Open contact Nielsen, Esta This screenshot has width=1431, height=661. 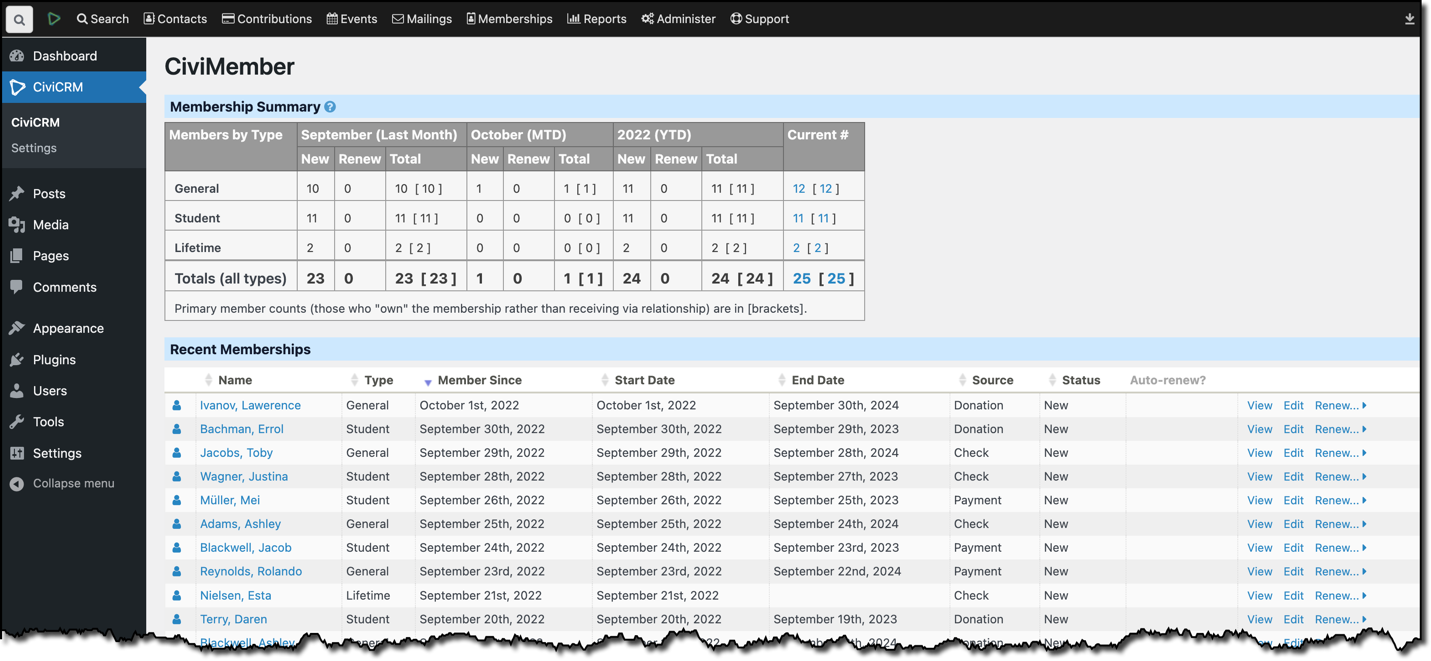(x=235, y=596)
